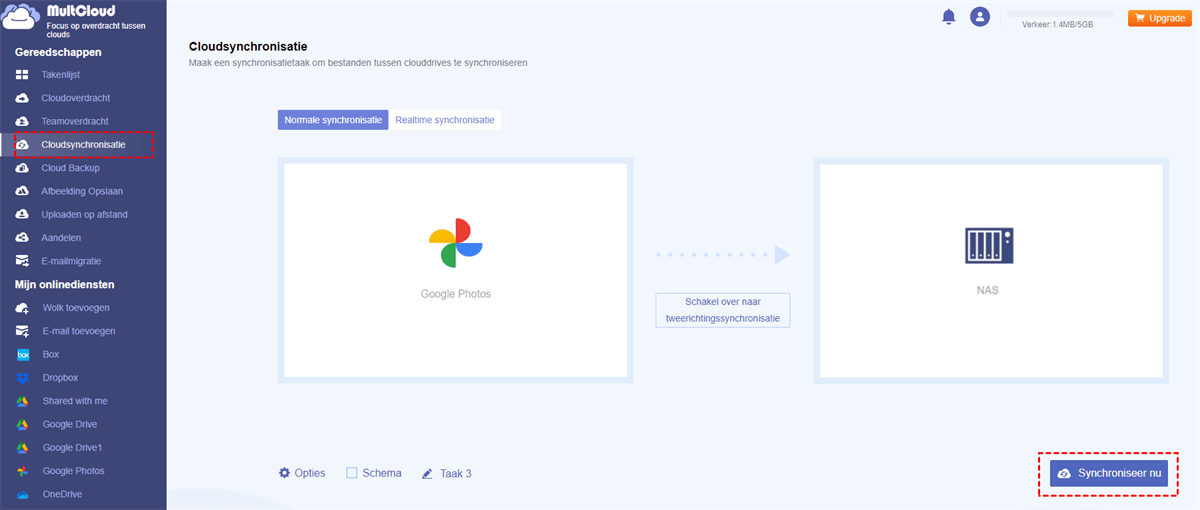This screenshot has width=1200, height=510.
Task: Click the Schema label text
Action: pos(382,473)
